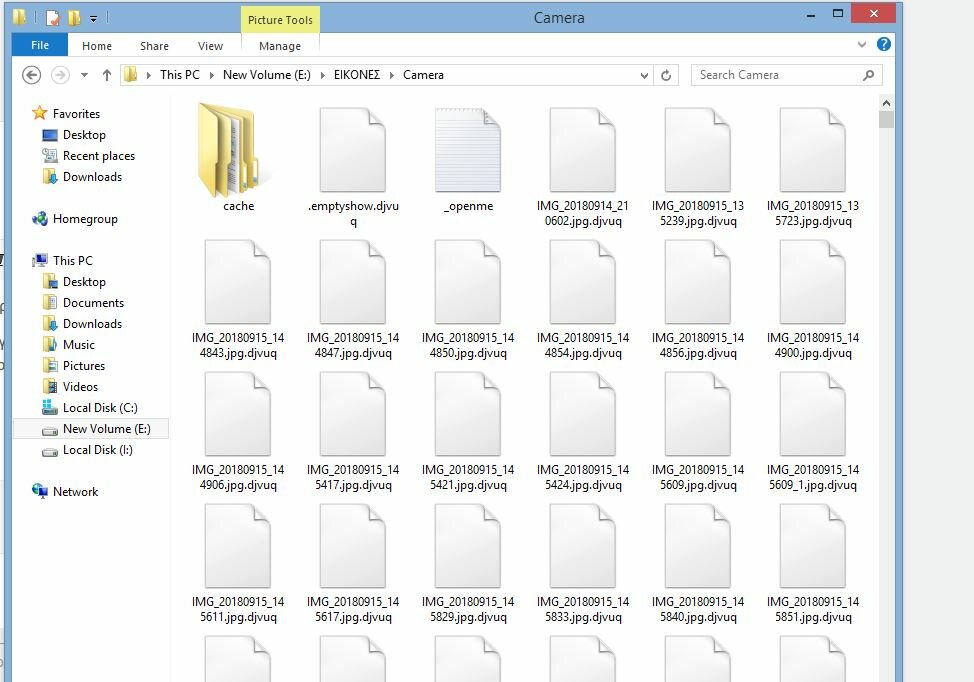
Task: Open the File menu
Action: (40, 45)
